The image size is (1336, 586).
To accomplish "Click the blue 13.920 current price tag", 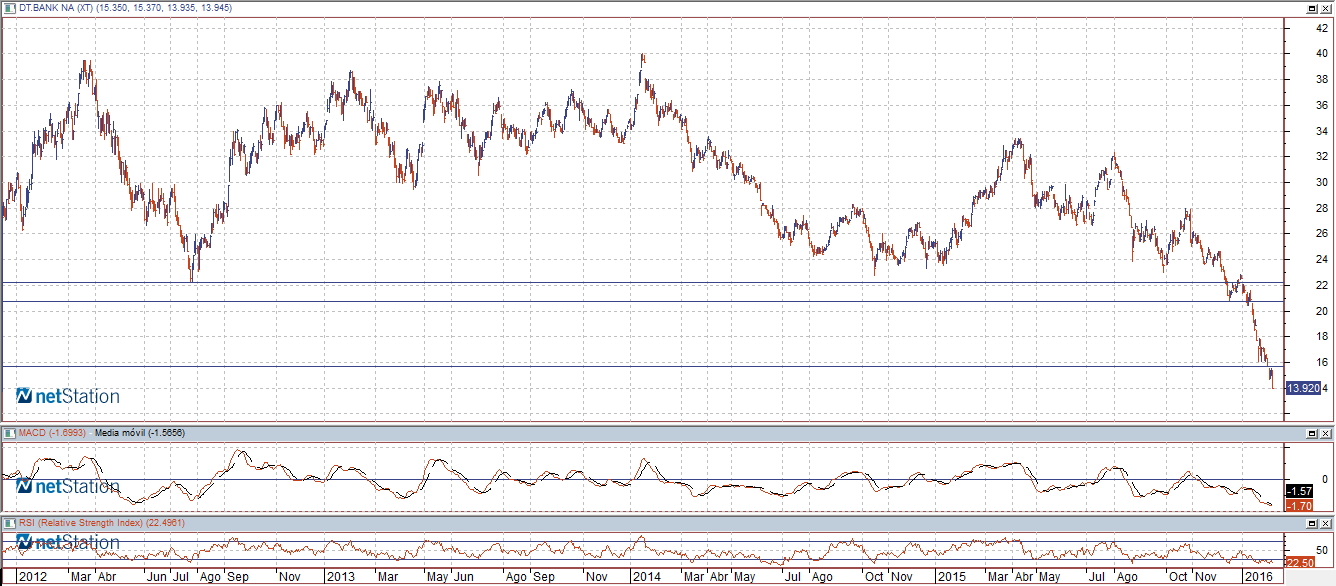I will click(x=1303, y=388).
